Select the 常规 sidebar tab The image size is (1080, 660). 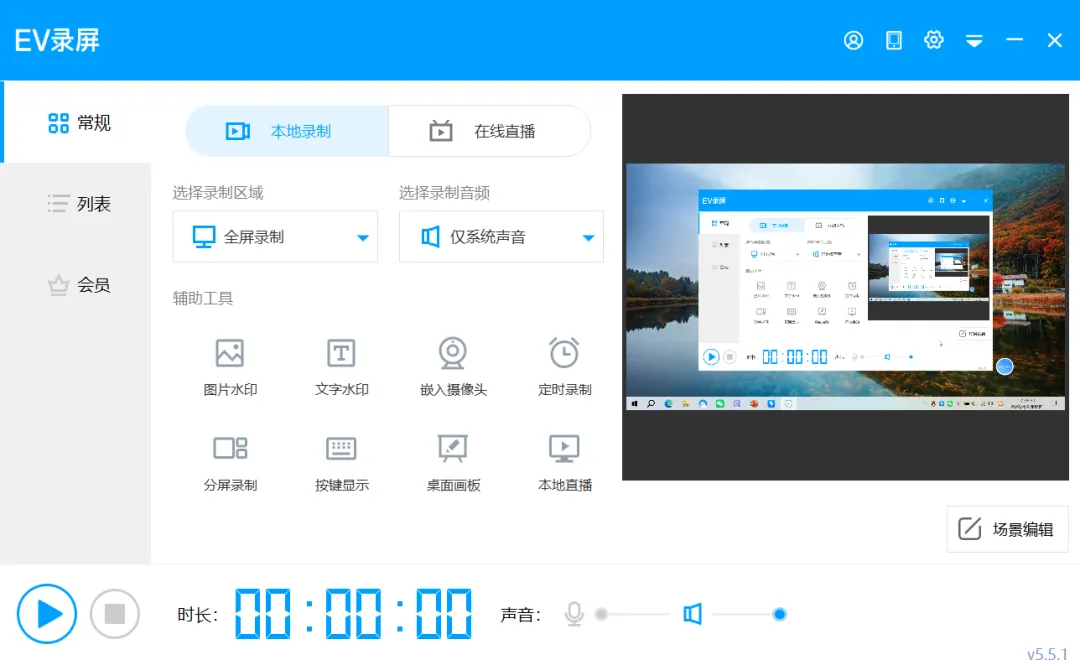[x=78, y=123]
